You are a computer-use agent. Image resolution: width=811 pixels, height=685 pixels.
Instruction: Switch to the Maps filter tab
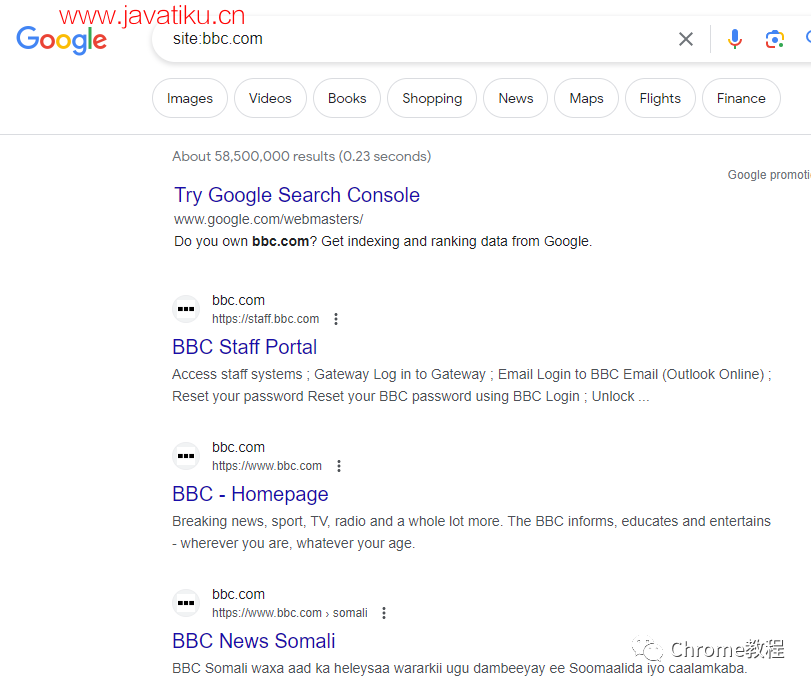586,98
